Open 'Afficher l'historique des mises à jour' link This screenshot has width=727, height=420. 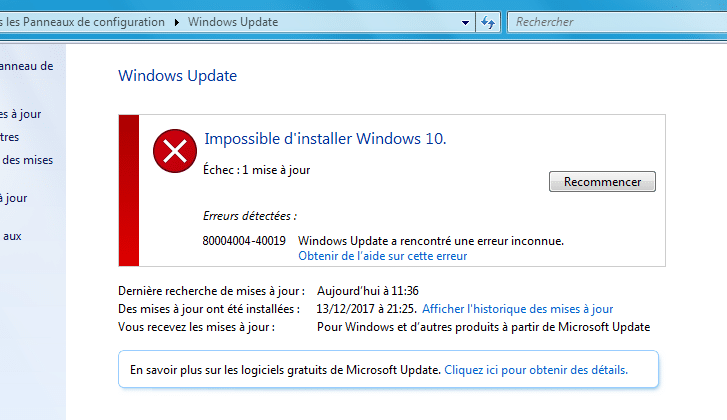tap(517, 309)
